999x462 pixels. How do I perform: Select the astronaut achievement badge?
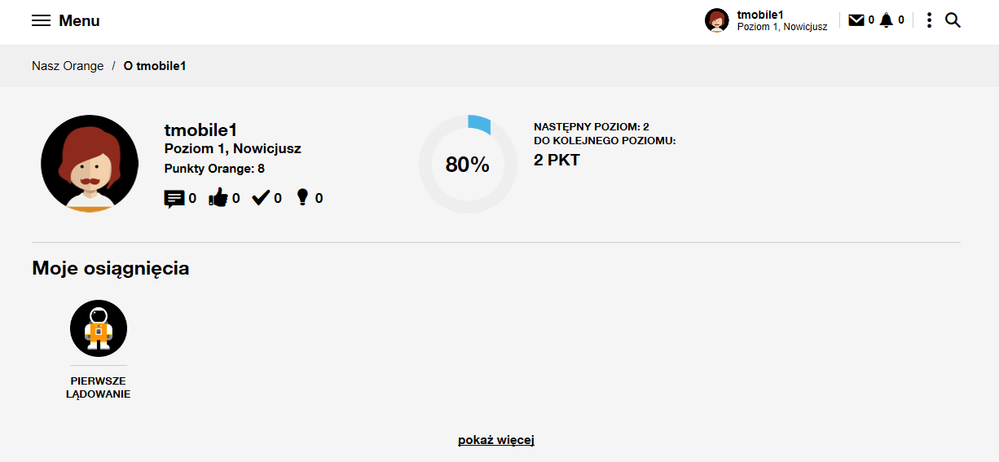click(98, 328)
